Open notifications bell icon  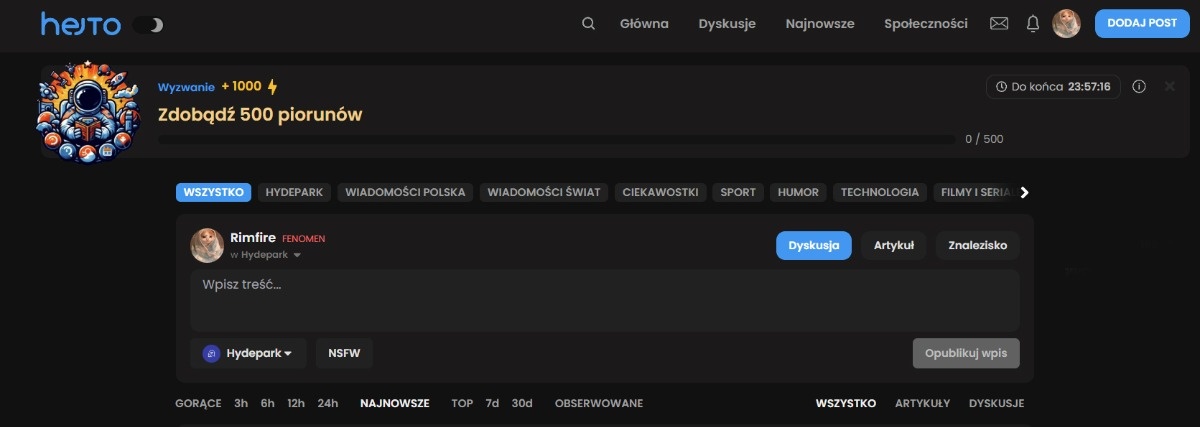[x=1033, y=24]
